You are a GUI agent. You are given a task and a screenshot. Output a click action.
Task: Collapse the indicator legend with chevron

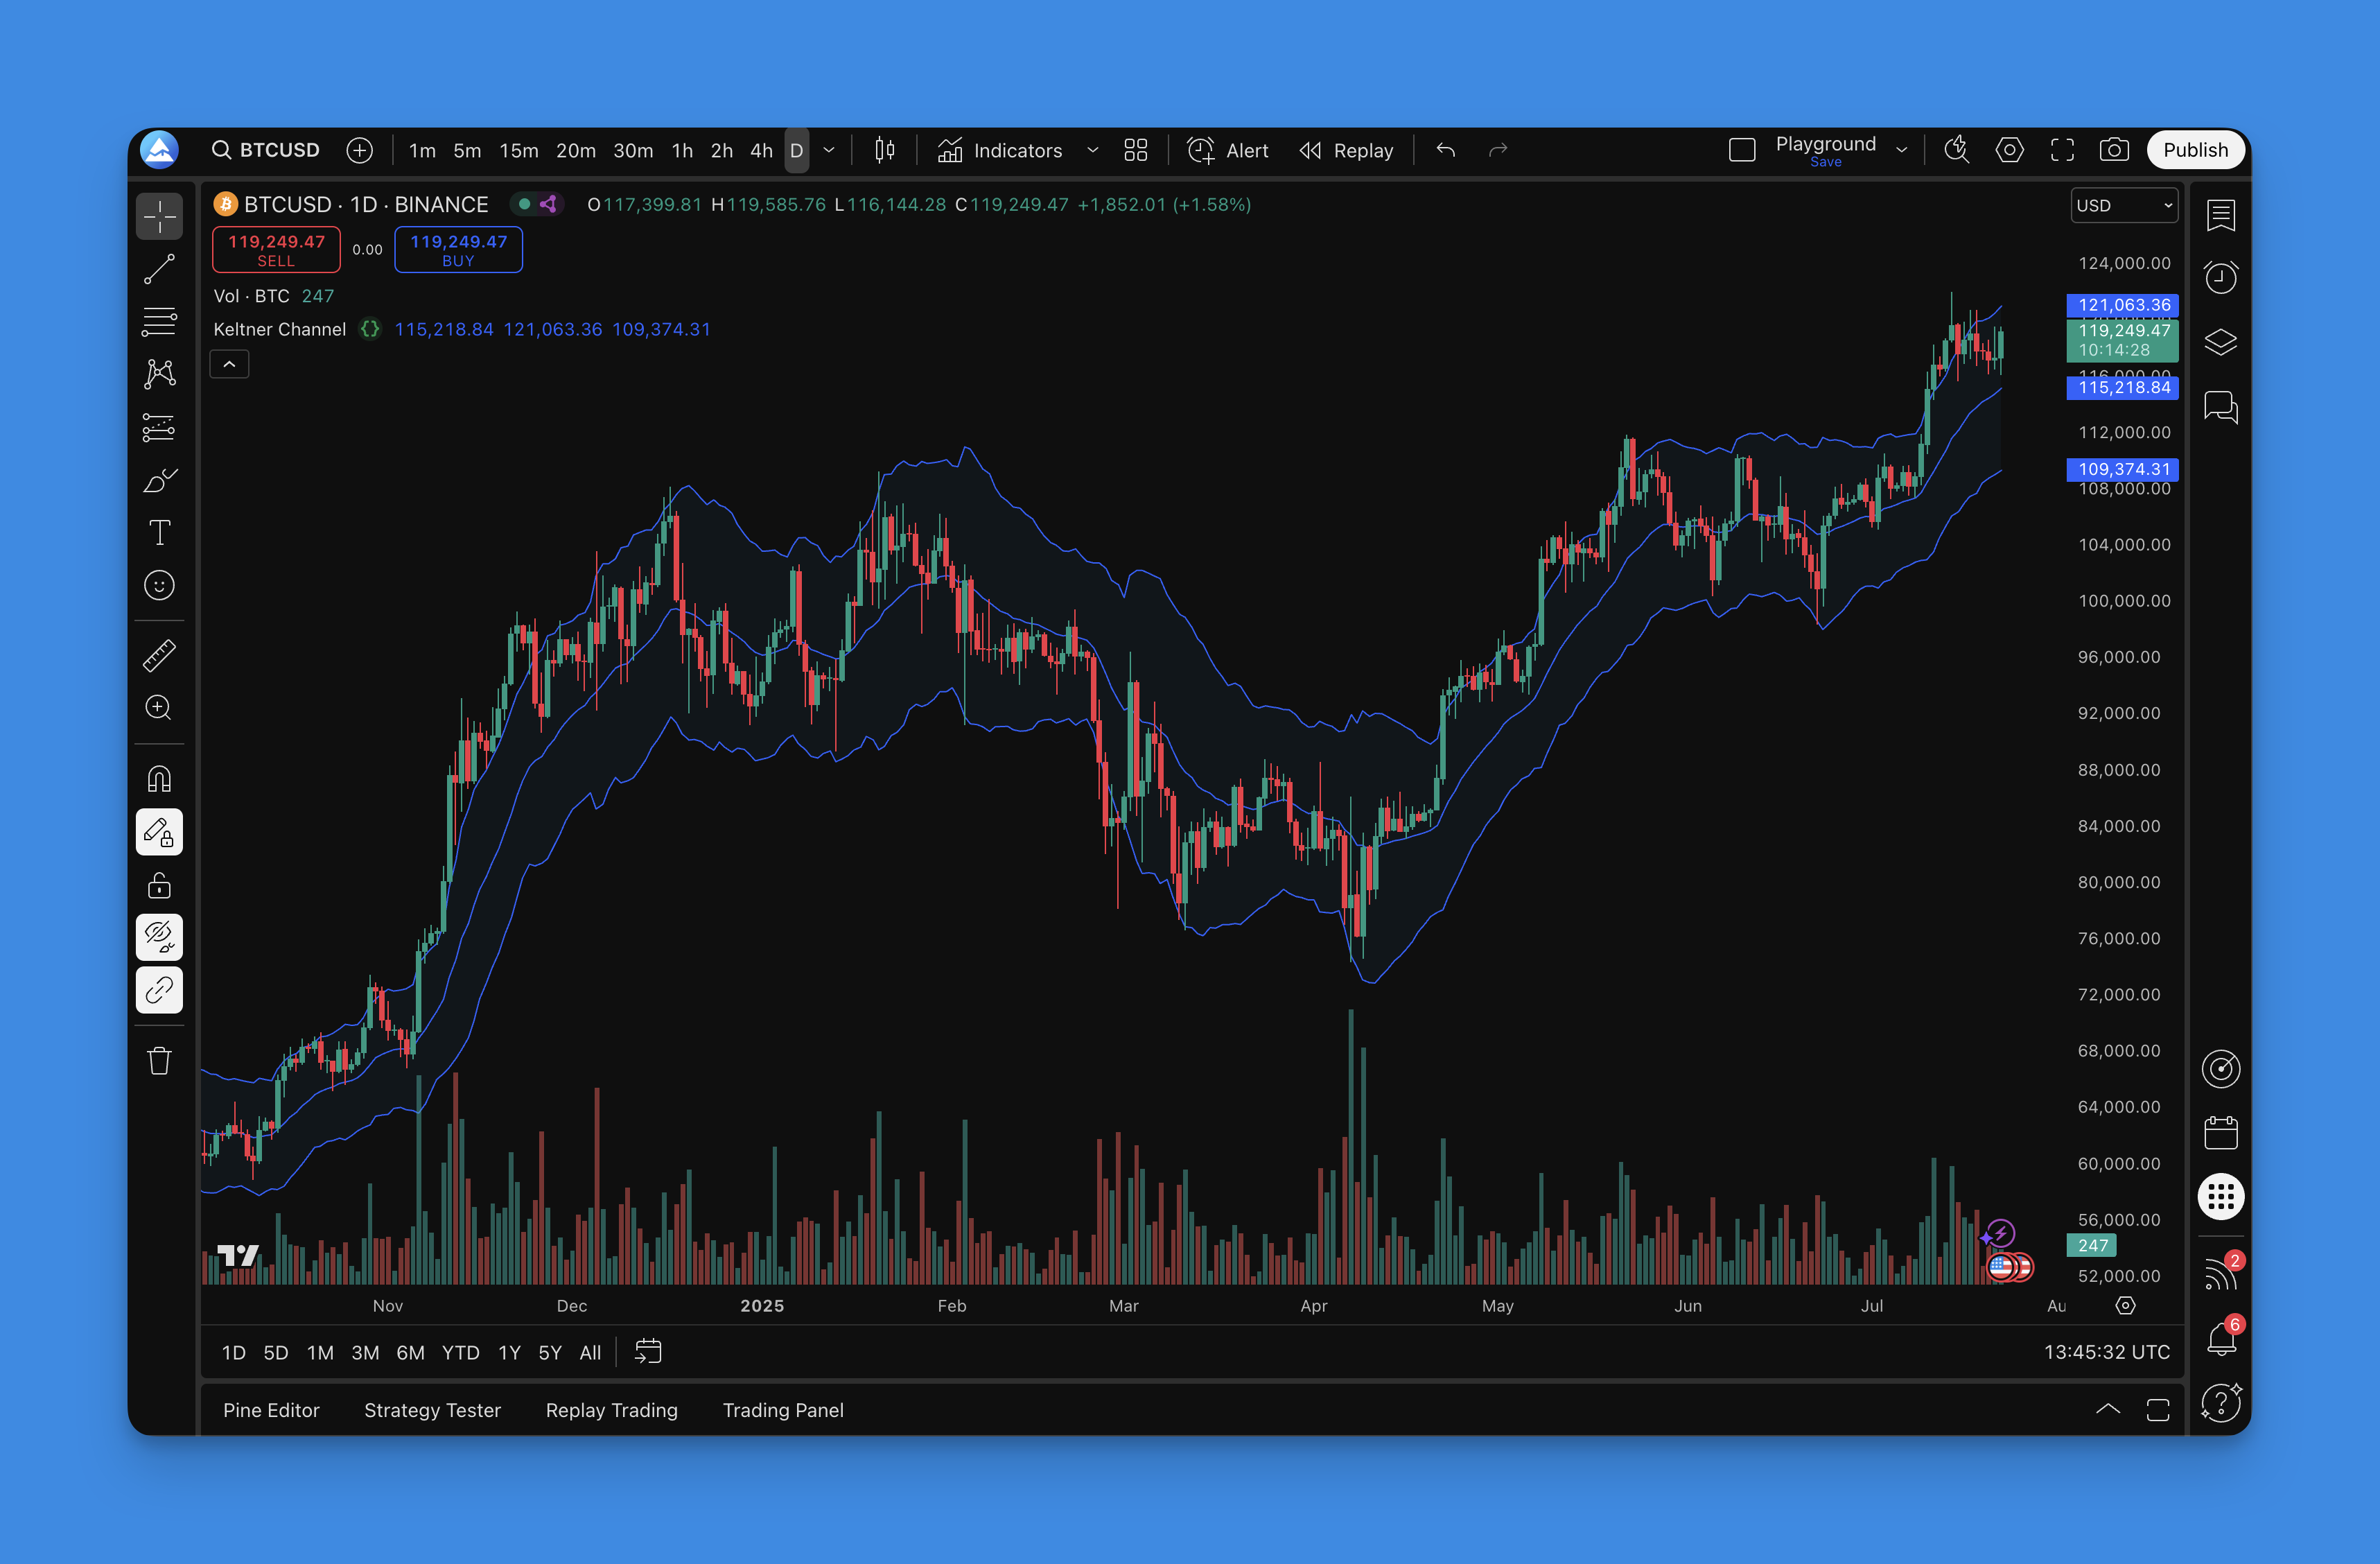pos(229,364)
